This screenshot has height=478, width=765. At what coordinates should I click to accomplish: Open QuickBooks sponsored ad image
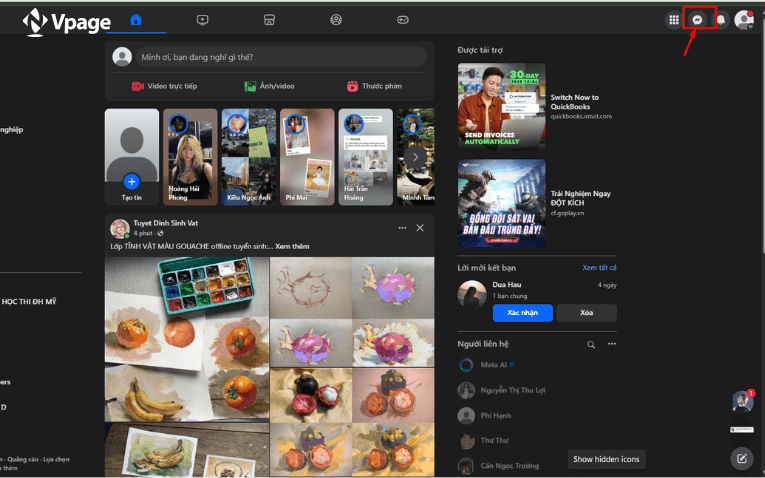click(502, 106)
